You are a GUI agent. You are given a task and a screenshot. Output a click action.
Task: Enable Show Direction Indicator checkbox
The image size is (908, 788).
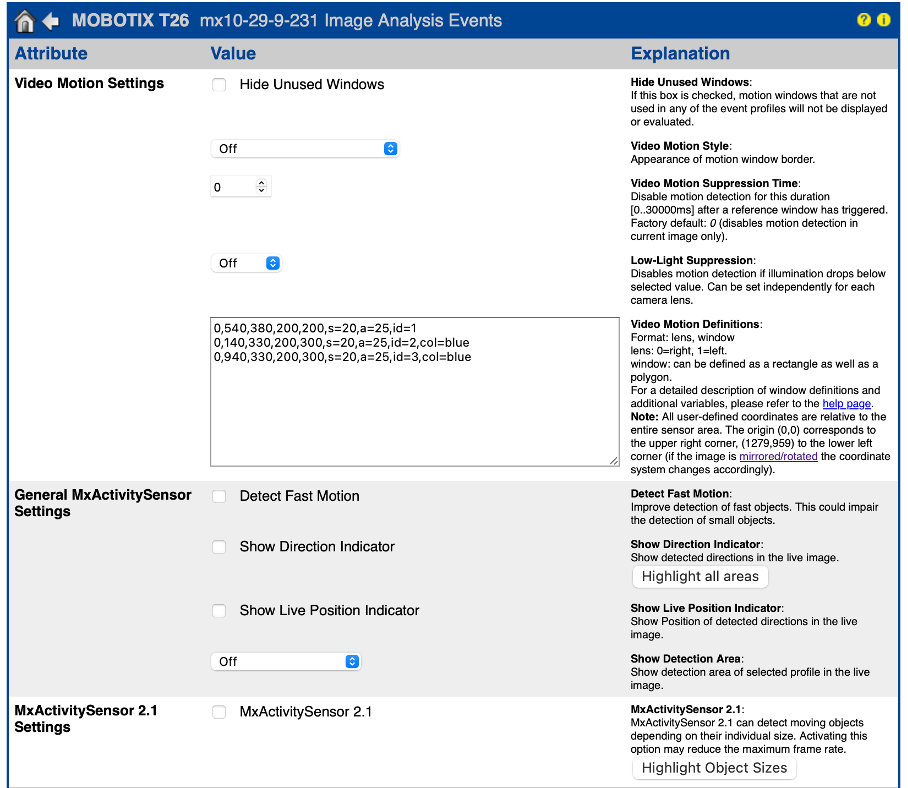point(219,547)
